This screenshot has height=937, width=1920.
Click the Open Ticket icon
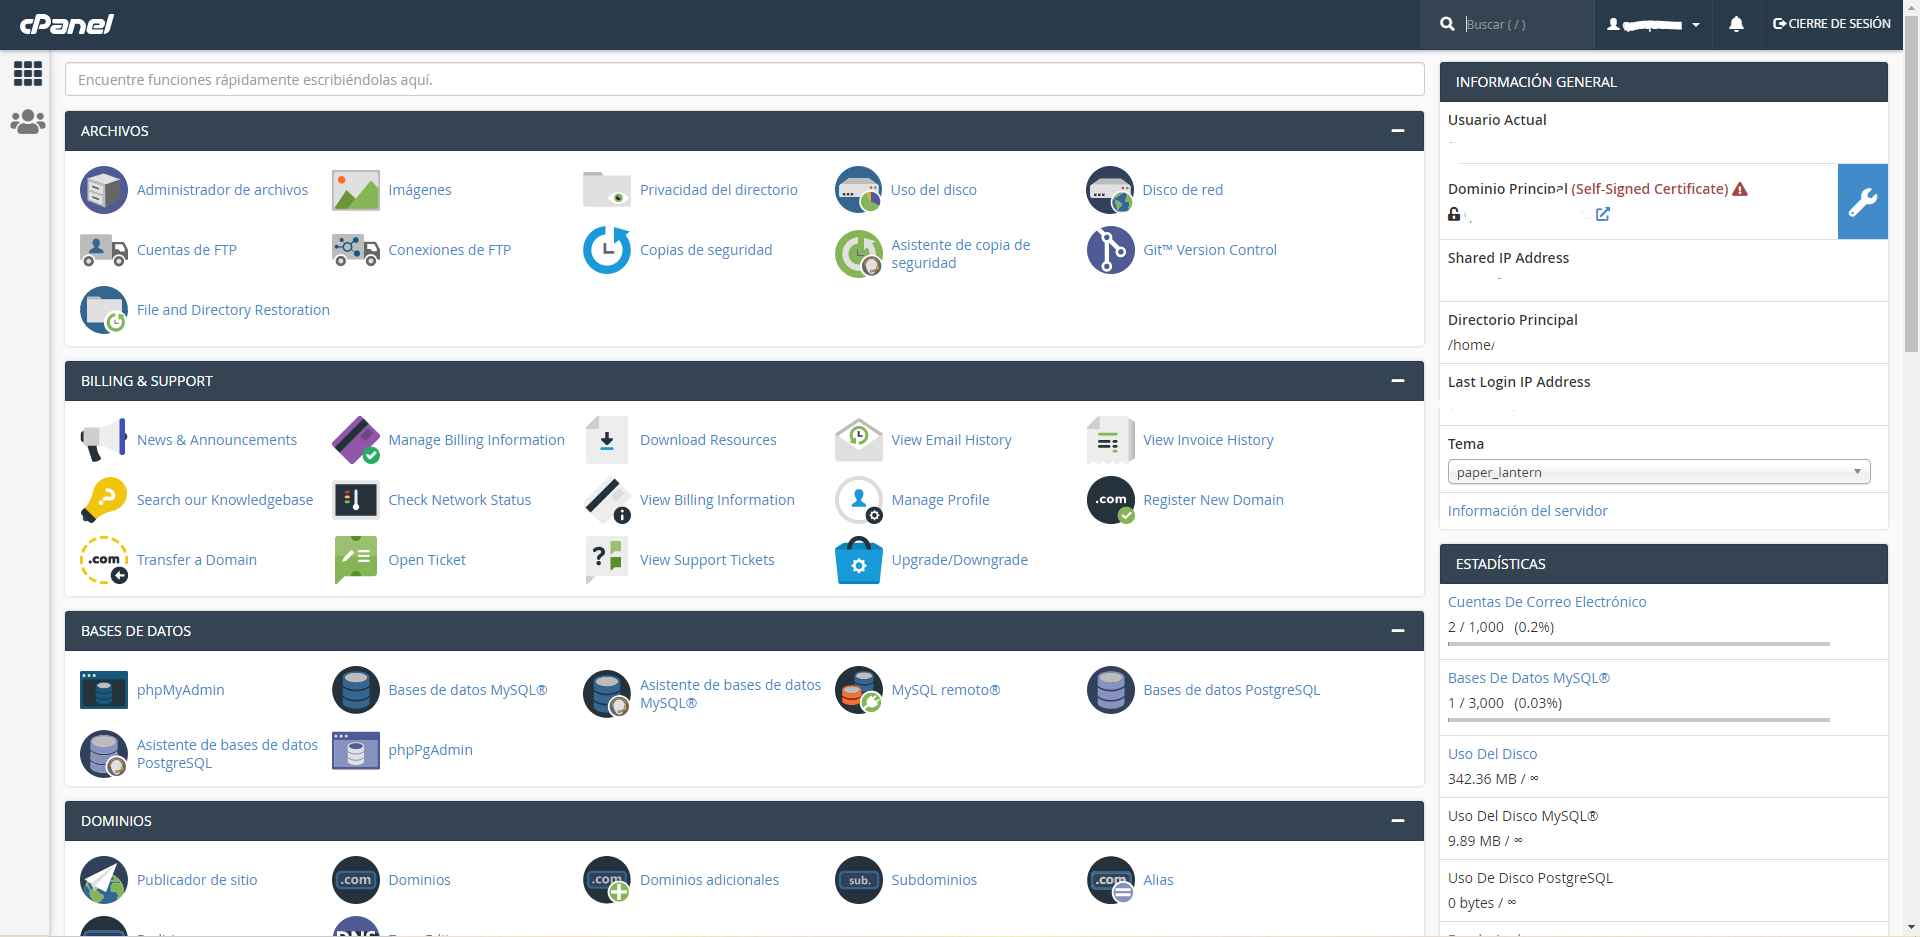pos(356,560)
